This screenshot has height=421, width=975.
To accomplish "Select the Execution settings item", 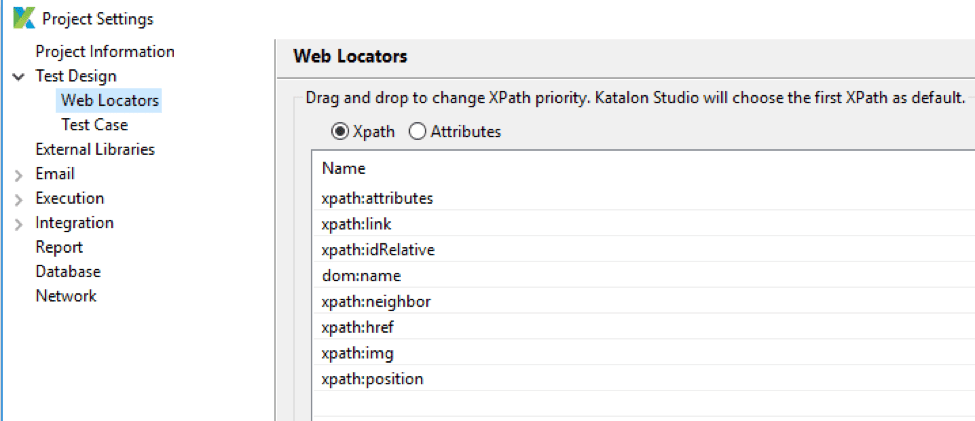I will click(70, 198).
